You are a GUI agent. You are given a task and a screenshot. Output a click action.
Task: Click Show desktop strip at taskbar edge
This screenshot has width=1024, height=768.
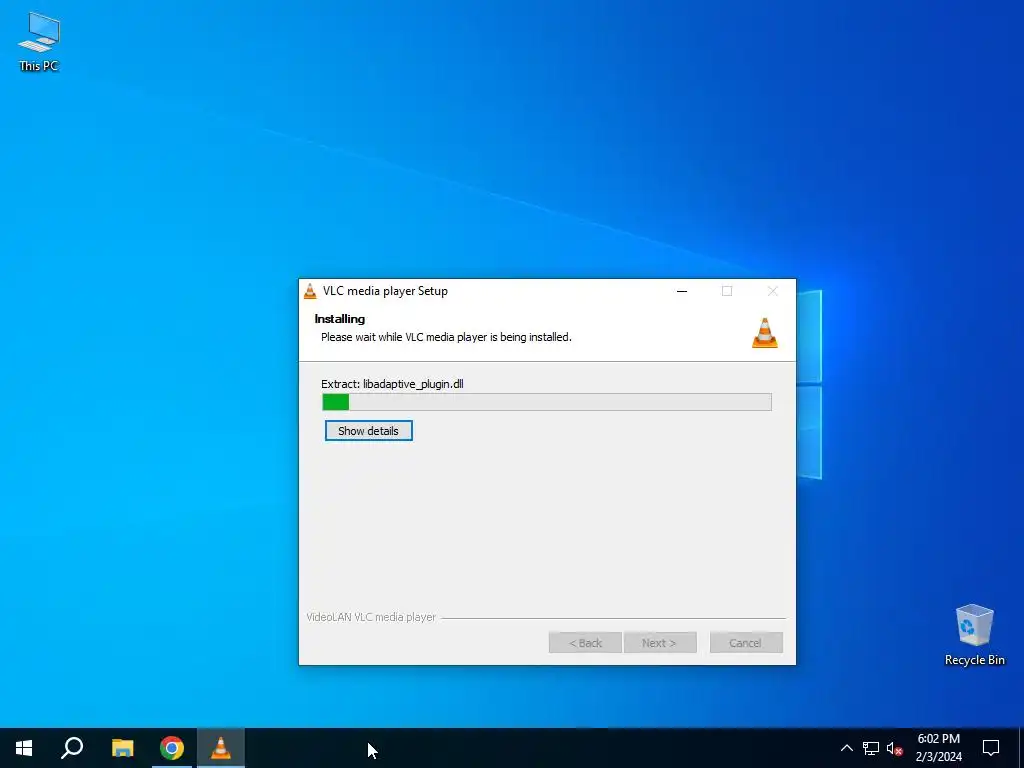[x=1021, y=748]
